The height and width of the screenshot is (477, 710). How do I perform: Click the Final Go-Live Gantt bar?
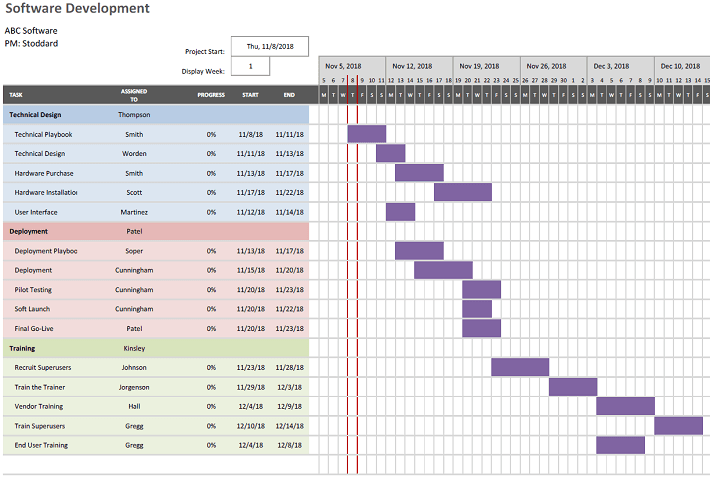pyautogui.click(x=481, y=328)
